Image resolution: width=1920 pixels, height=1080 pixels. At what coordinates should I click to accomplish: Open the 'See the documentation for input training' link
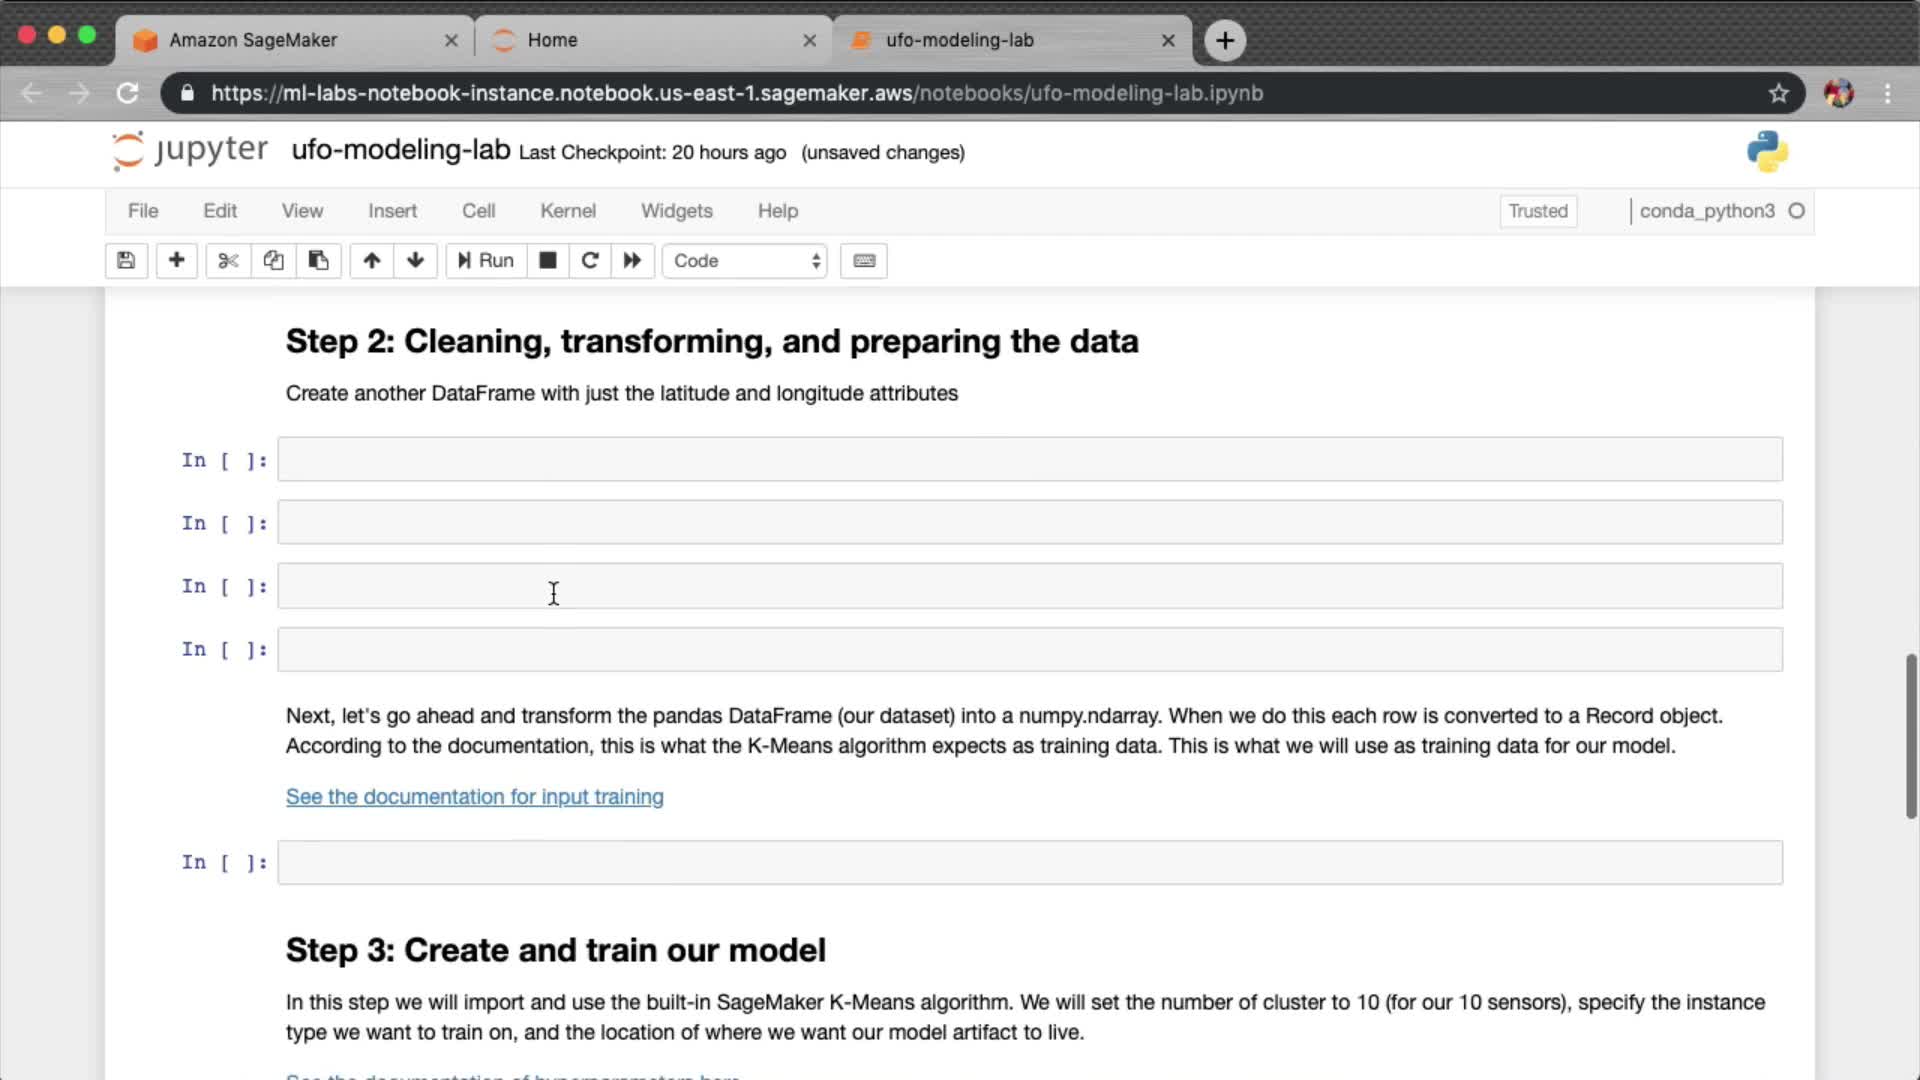tap(474, 797)
